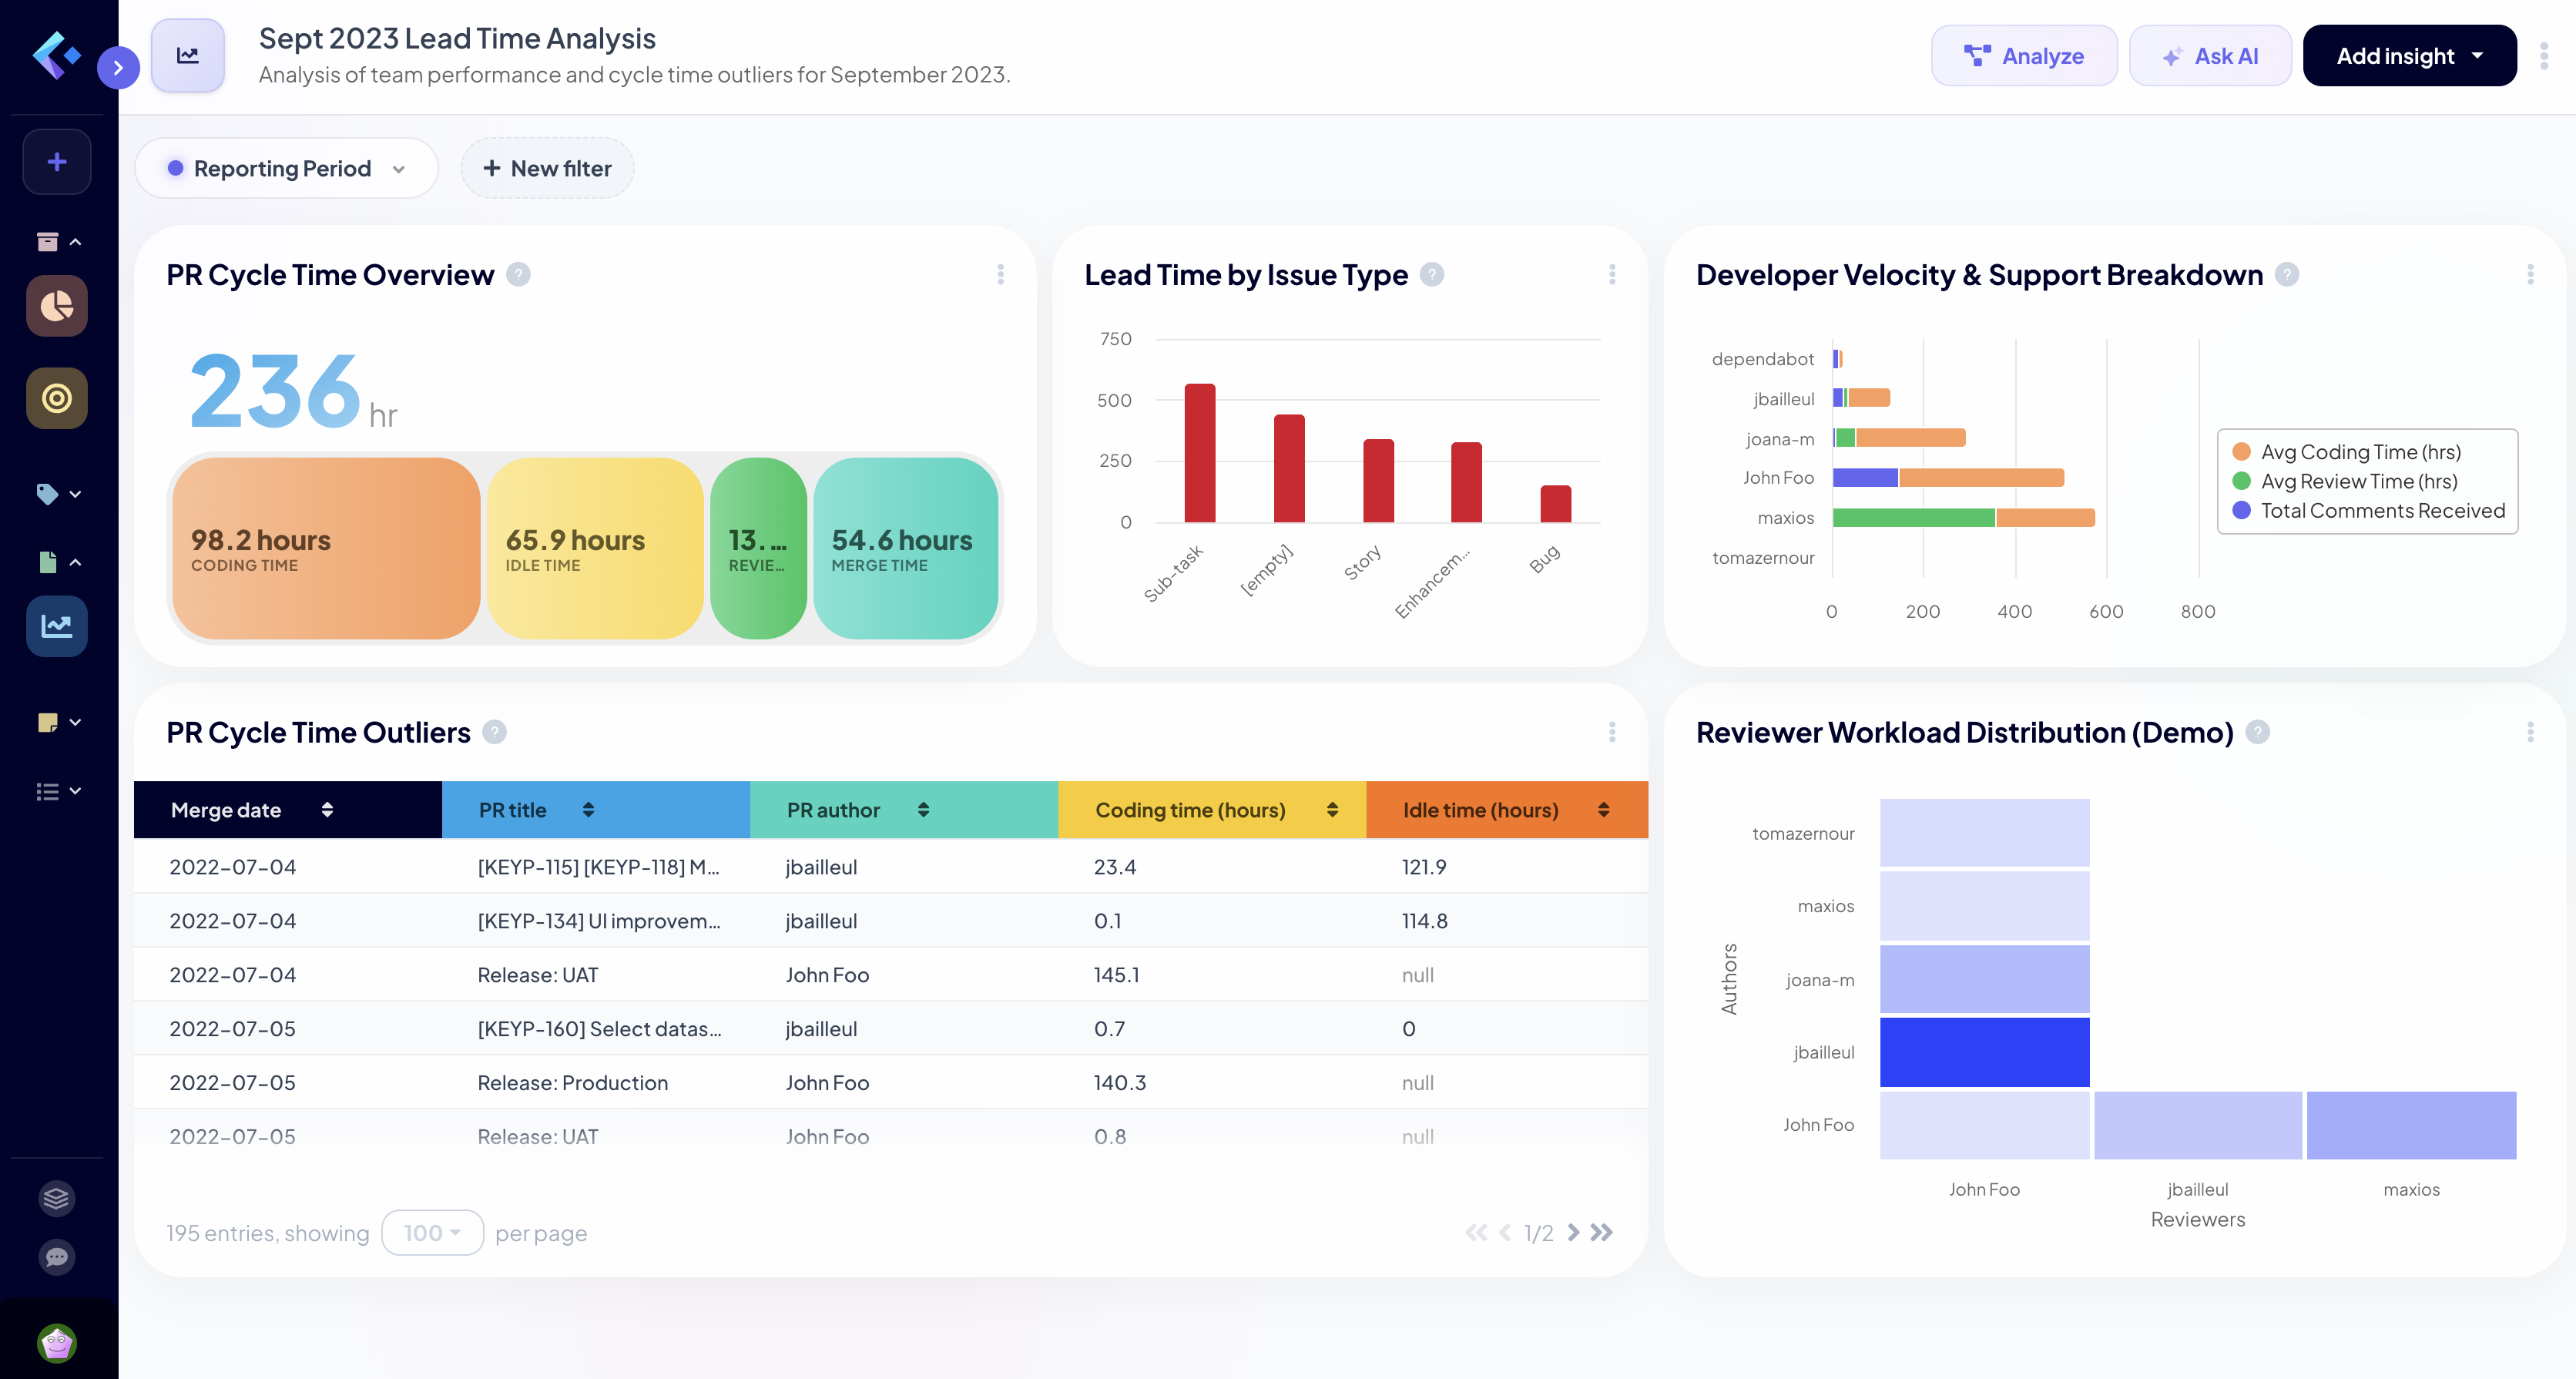Click the dashboard chart icon beside title

coord(188,56)
